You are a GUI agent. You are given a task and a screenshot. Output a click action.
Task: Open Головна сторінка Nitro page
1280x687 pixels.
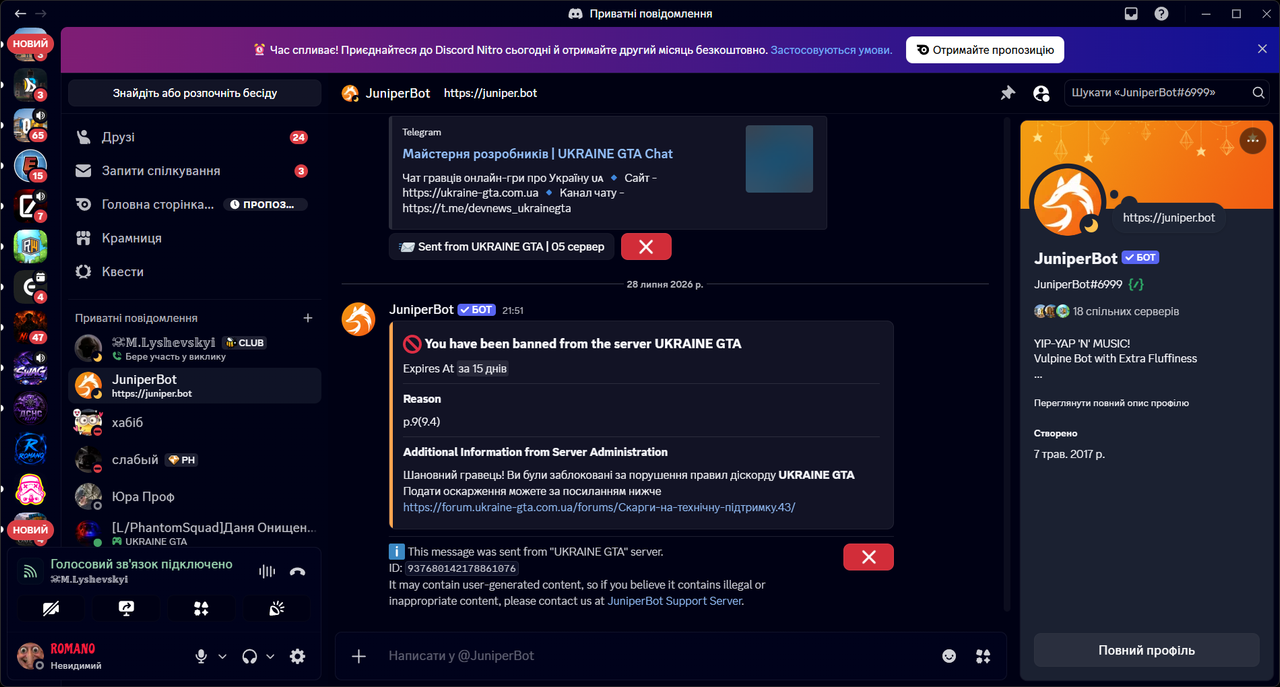194,204
